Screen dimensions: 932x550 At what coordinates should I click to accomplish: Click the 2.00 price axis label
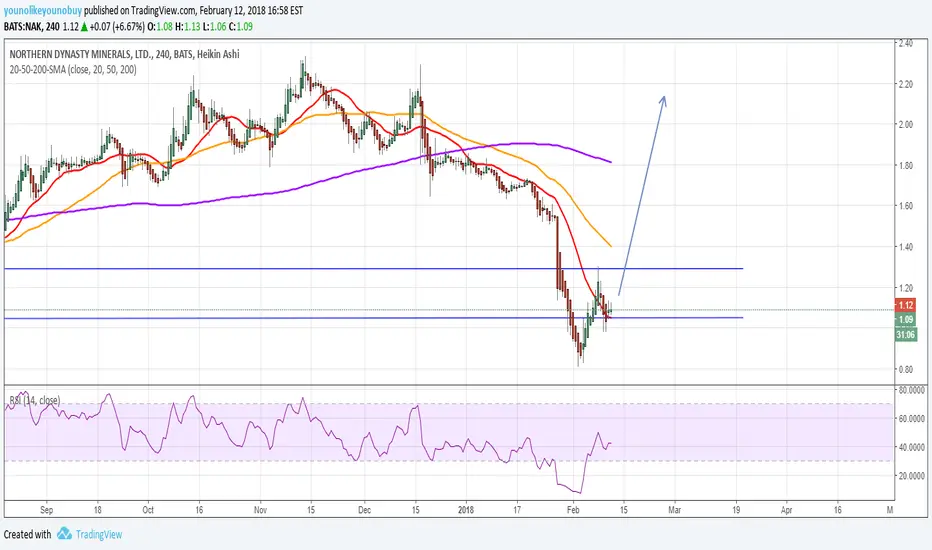coord(905,124)
